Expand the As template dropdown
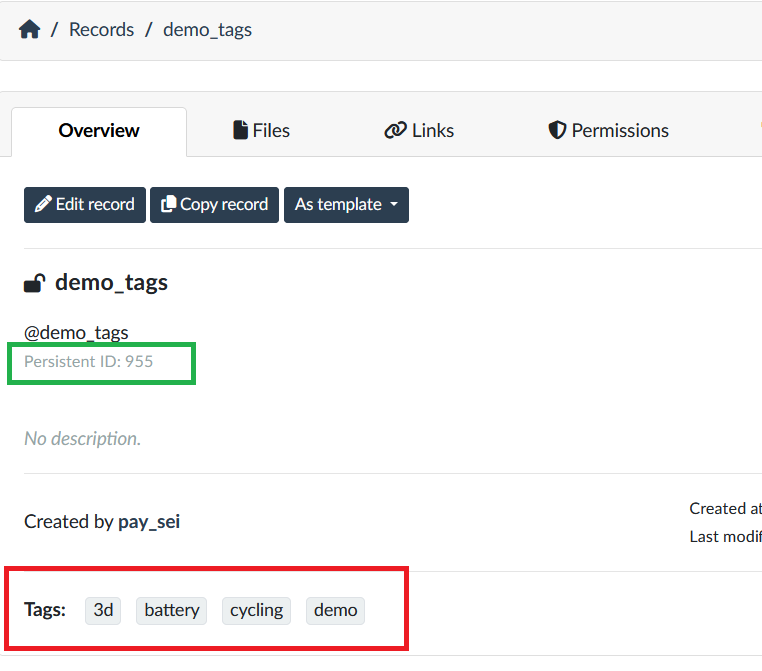 pos(346,205)
